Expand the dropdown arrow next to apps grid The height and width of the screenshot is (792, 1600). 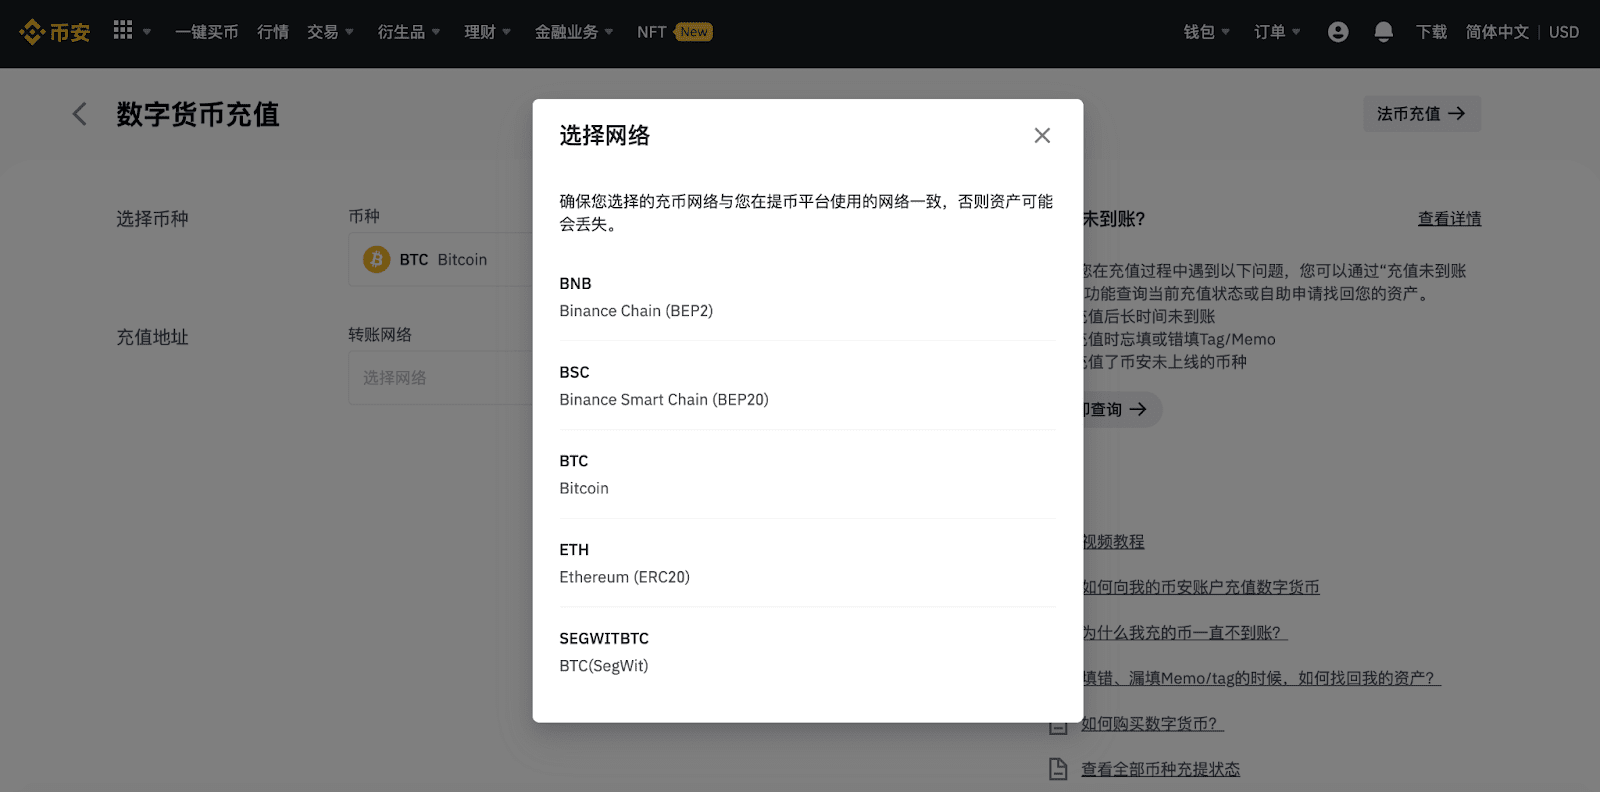(147, 32)
